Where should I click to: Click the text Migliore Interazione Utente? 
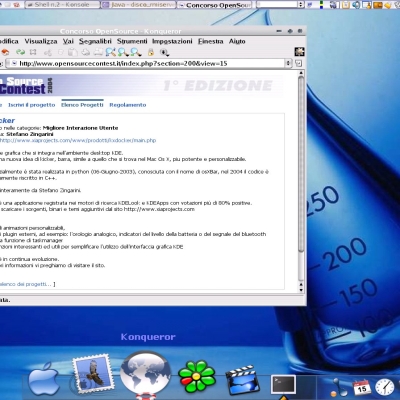[80, 128]
